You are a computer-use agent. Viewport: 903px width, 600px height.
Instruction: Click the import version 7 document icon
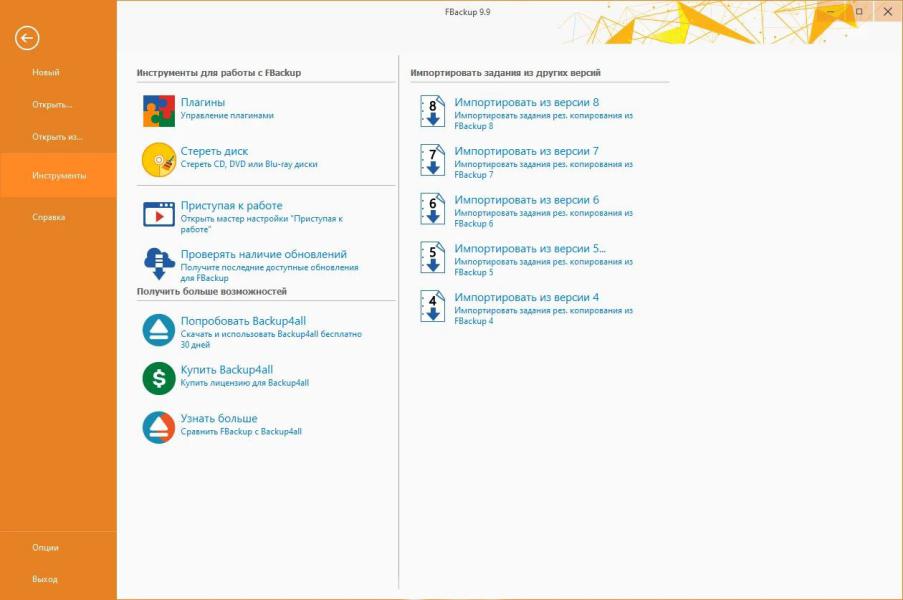coord(432,160)
